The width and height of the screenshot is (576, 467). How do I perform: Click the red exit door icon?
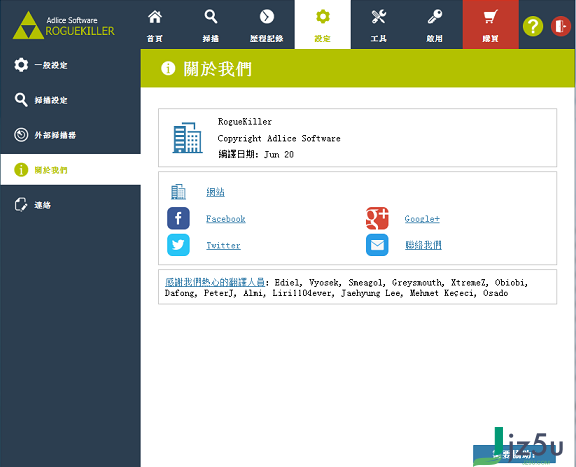561,26
